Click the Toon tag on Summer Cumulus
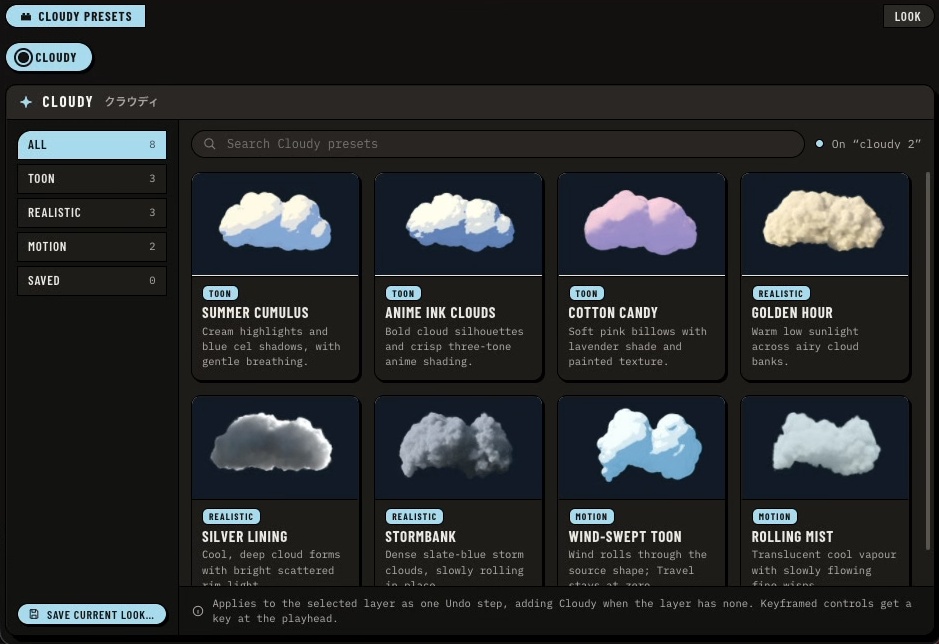 [220, 294]
